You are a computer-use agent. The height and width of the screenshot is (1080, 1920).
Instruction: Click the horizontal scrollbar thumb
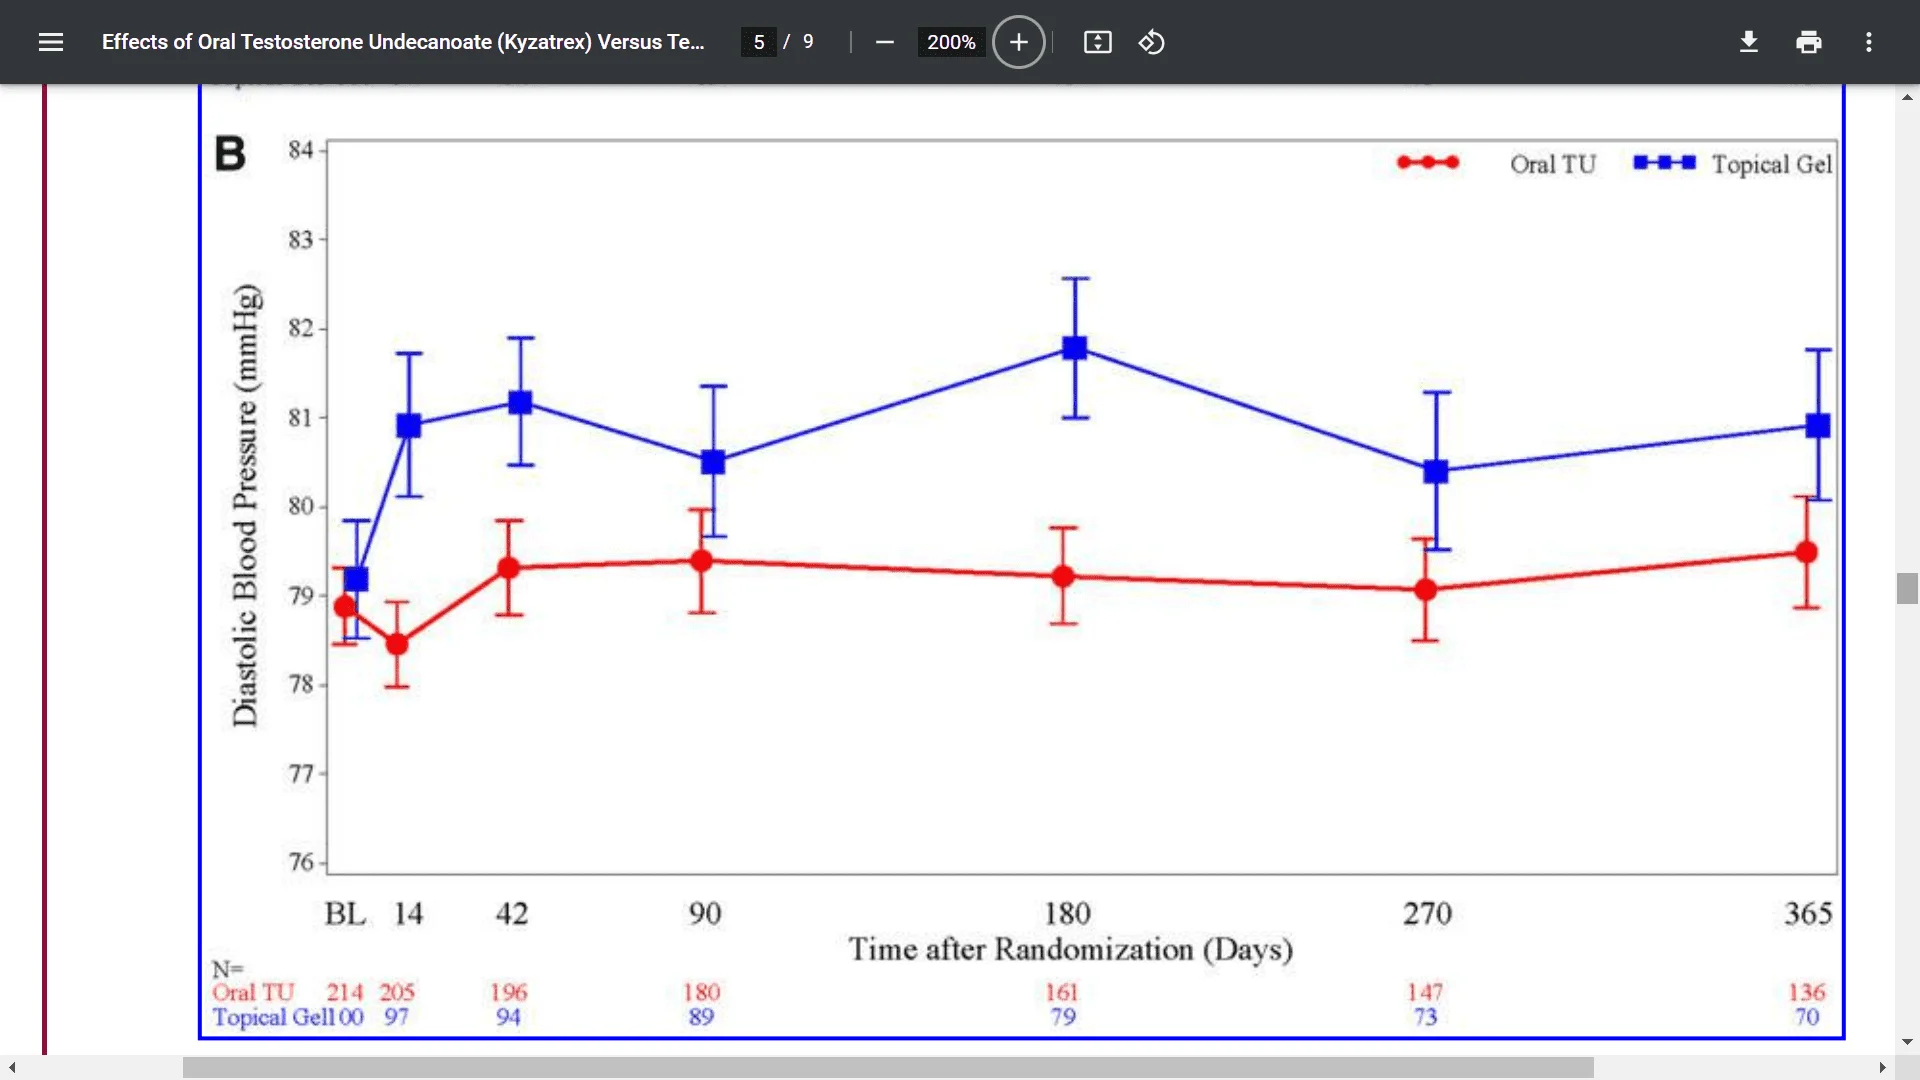click(888, 1067)
